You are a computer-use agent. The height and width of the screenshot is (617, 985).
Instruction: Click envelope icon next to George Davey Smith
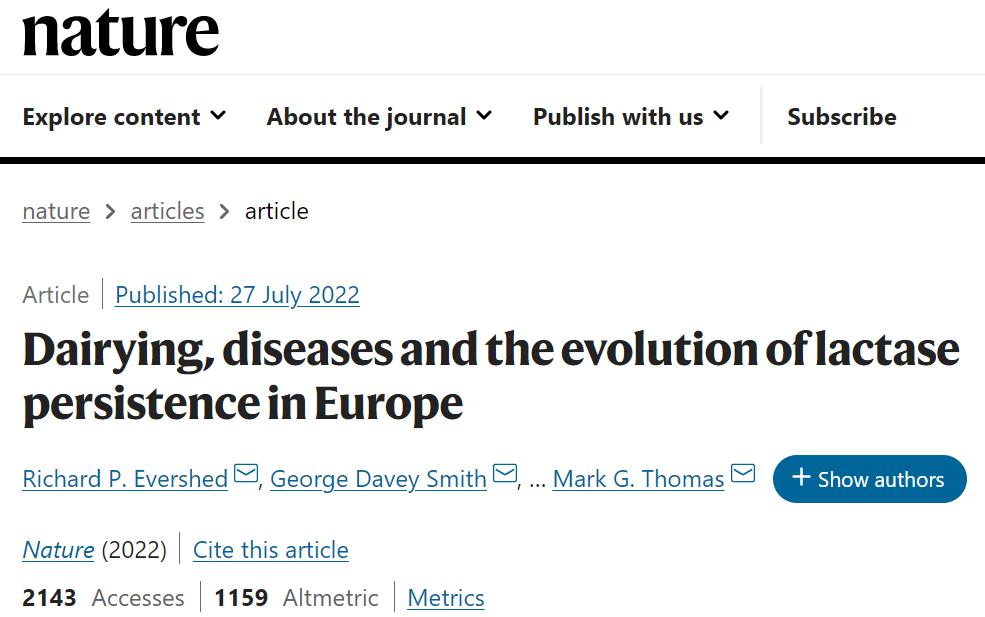(505, 474)
